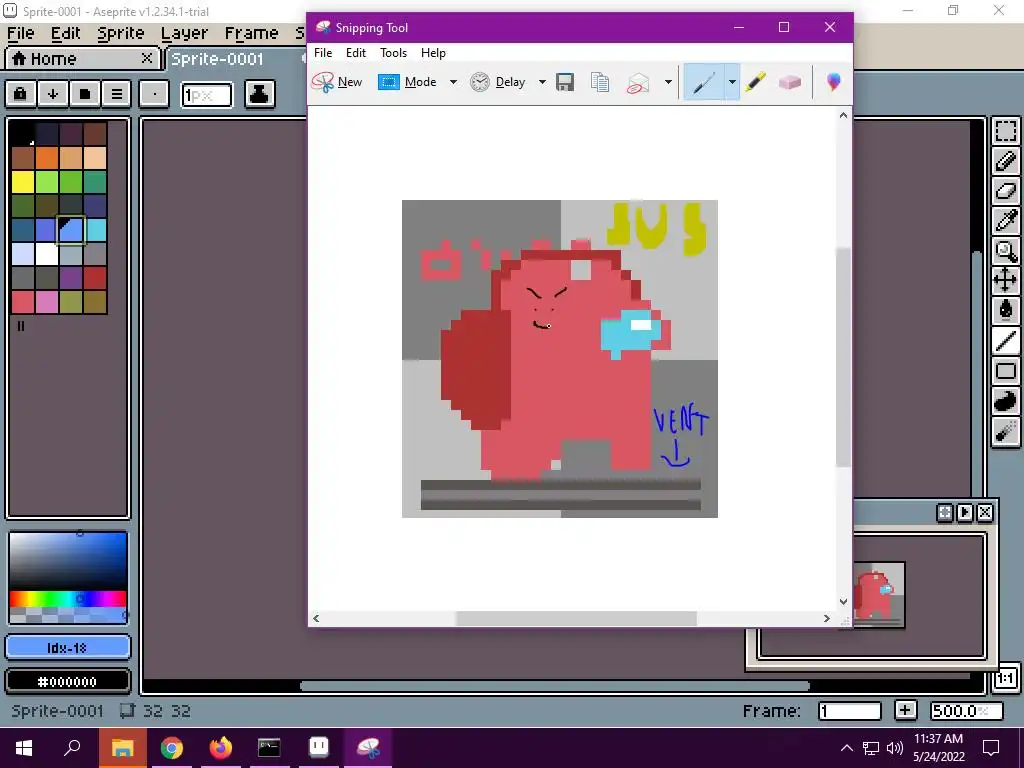
Task: Click the rainbow hue slider
Action: tap(68, 598)
